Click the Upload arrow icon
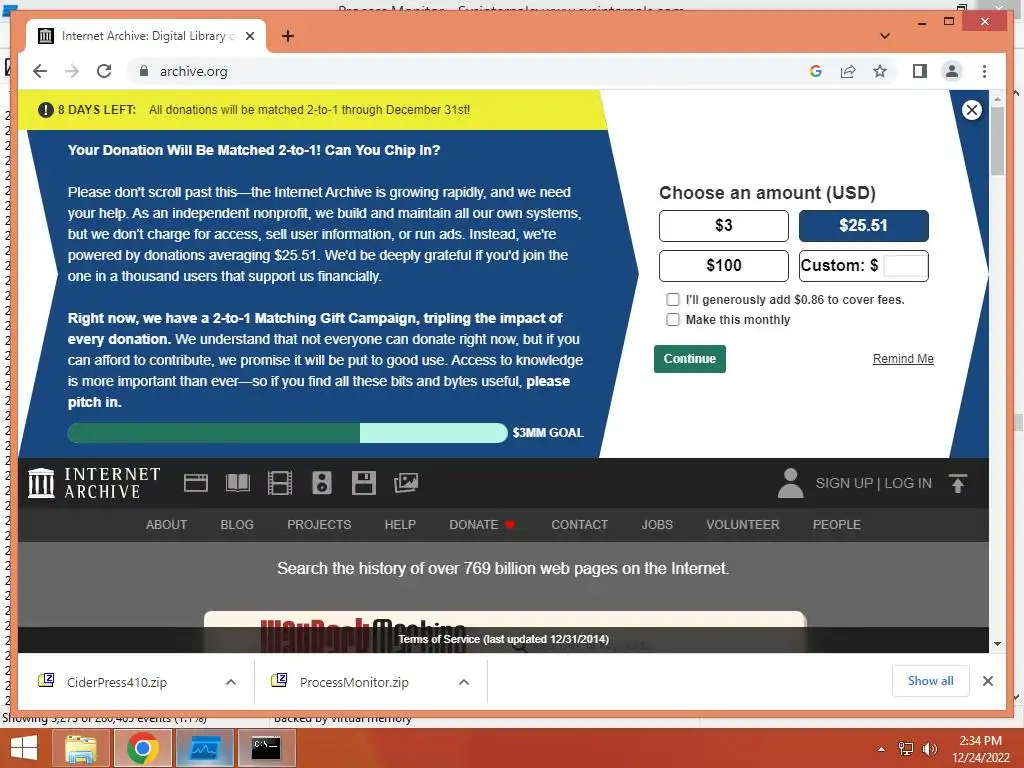This screenshot has height=768, width=1024. pyautogui.click(x=958, y=483)
